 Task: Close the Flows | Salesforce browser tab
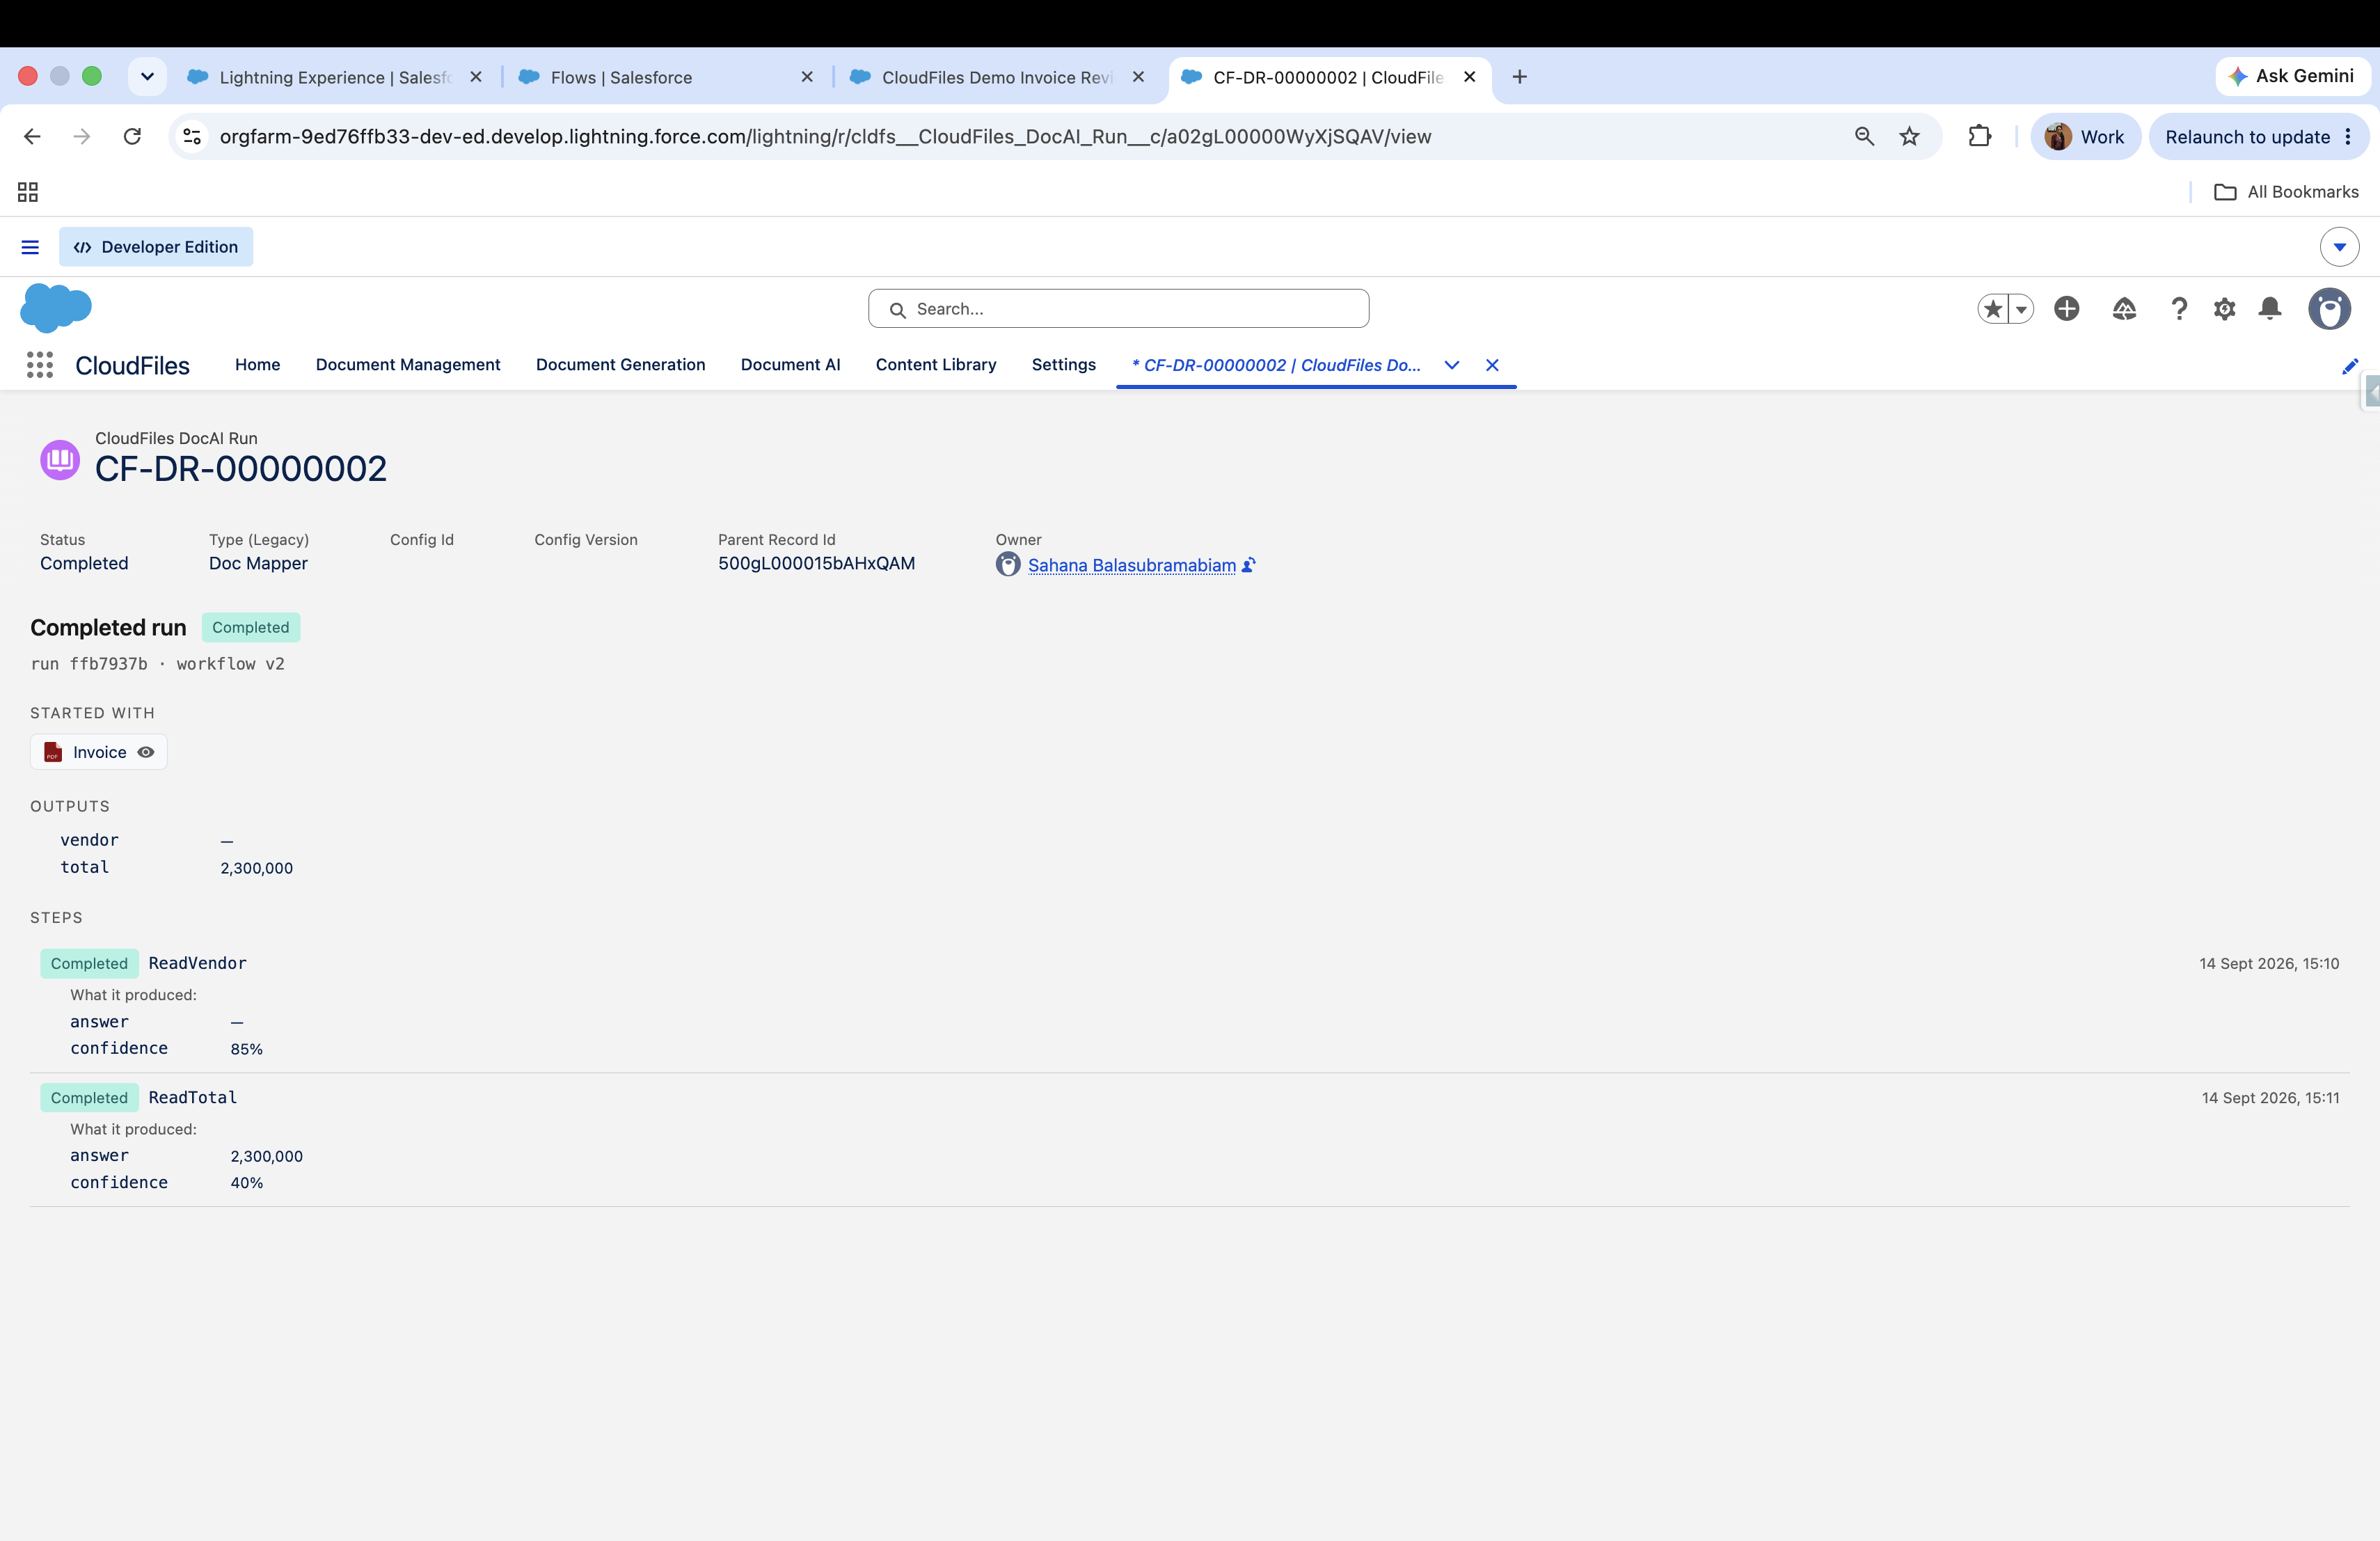pyautogui.click(x=807, y=77)
